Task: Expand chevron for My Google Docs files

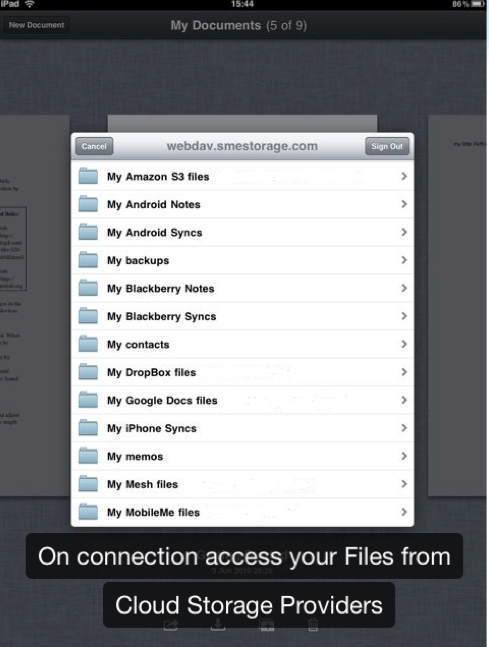Action: [x=404, y=400]
